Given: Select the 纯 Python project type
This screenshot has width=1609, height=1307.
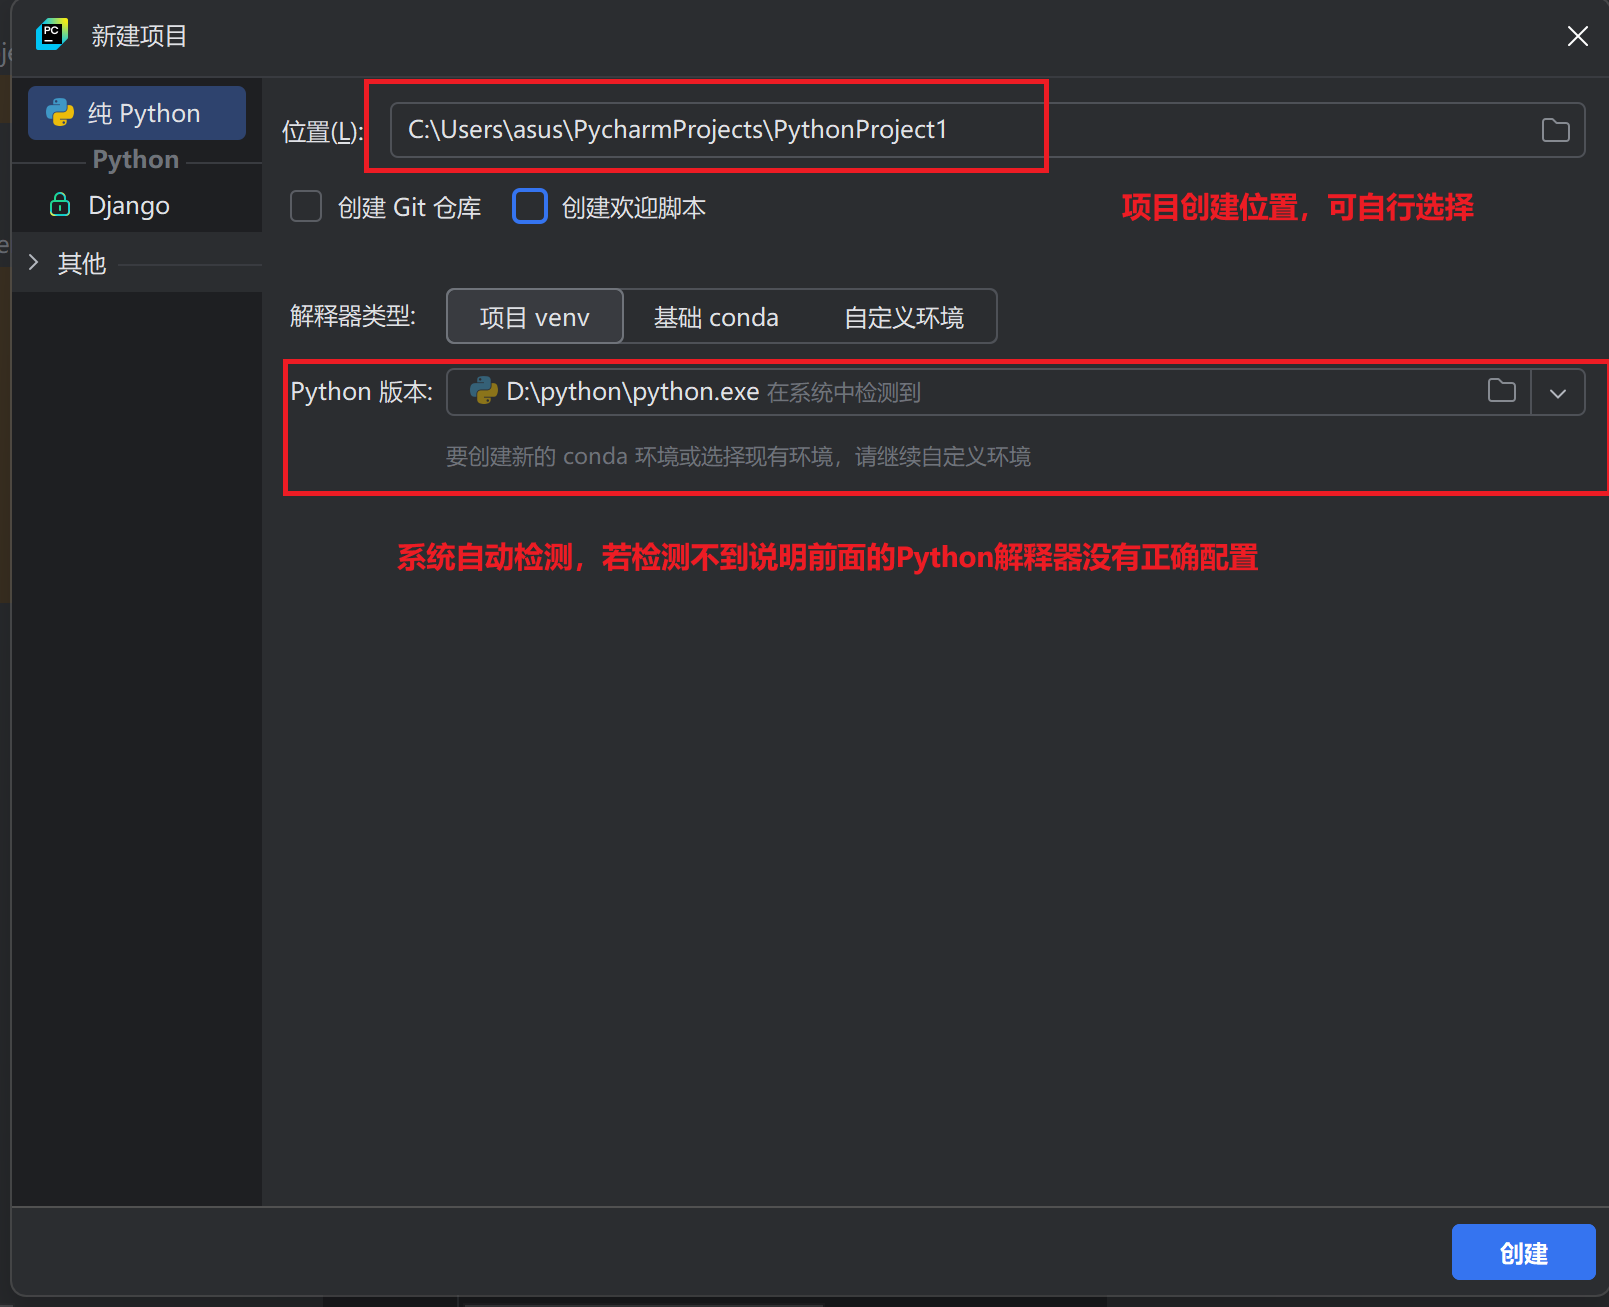Looking at the screenshot, I should pyautogui.click(x=137, y=113).
